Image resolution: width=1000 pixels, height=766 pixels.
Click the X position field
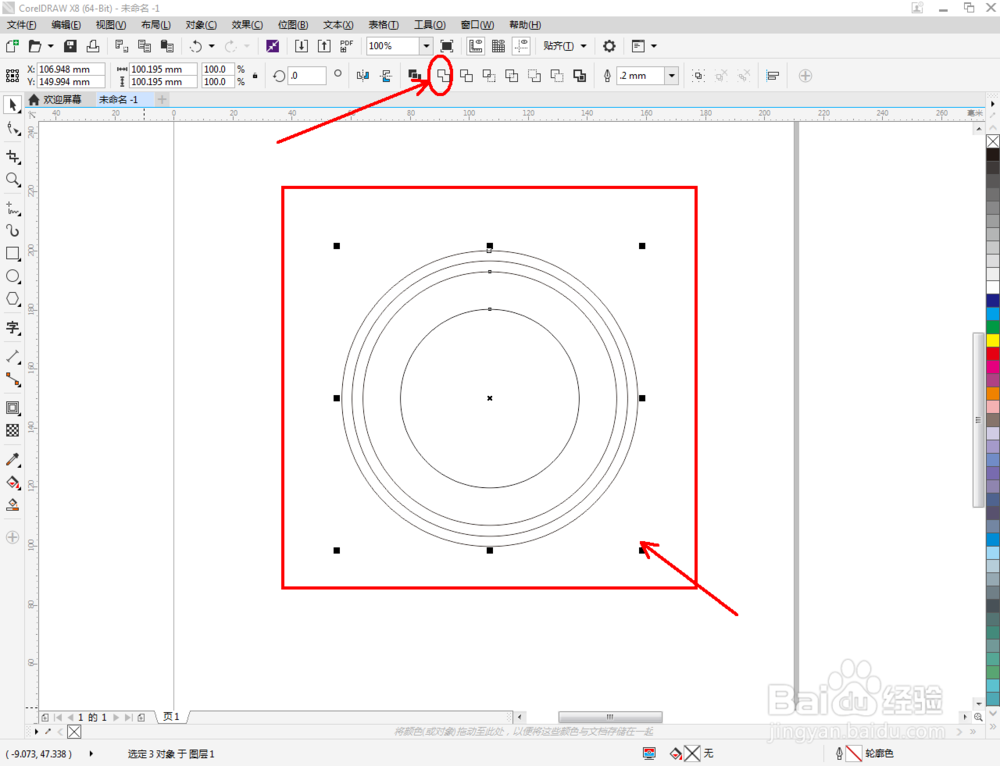click(x=71, y=69)
